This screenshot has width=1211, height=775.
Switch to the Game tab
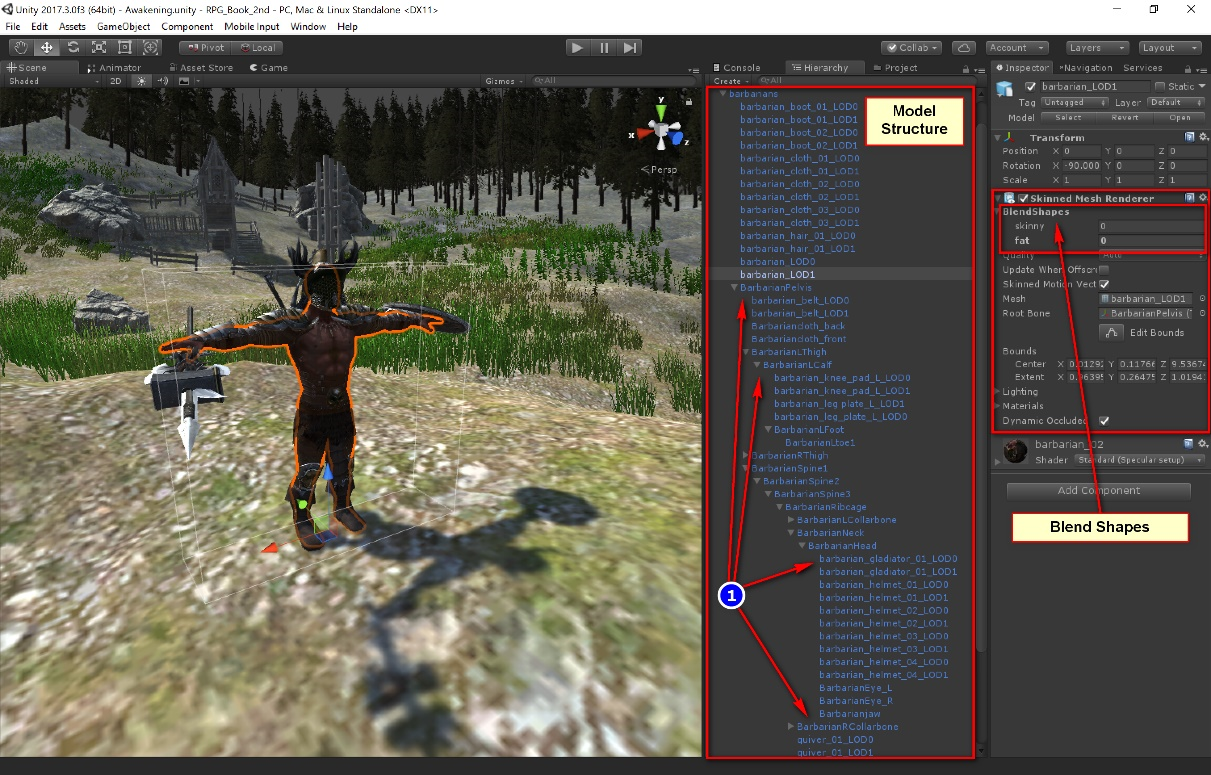pos(268,68)
